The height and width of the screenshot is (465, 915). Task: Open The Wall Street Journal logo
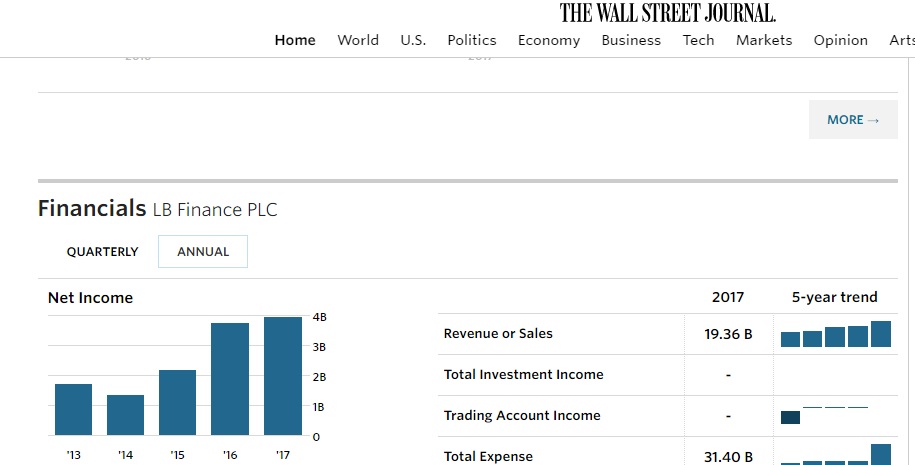668,13
